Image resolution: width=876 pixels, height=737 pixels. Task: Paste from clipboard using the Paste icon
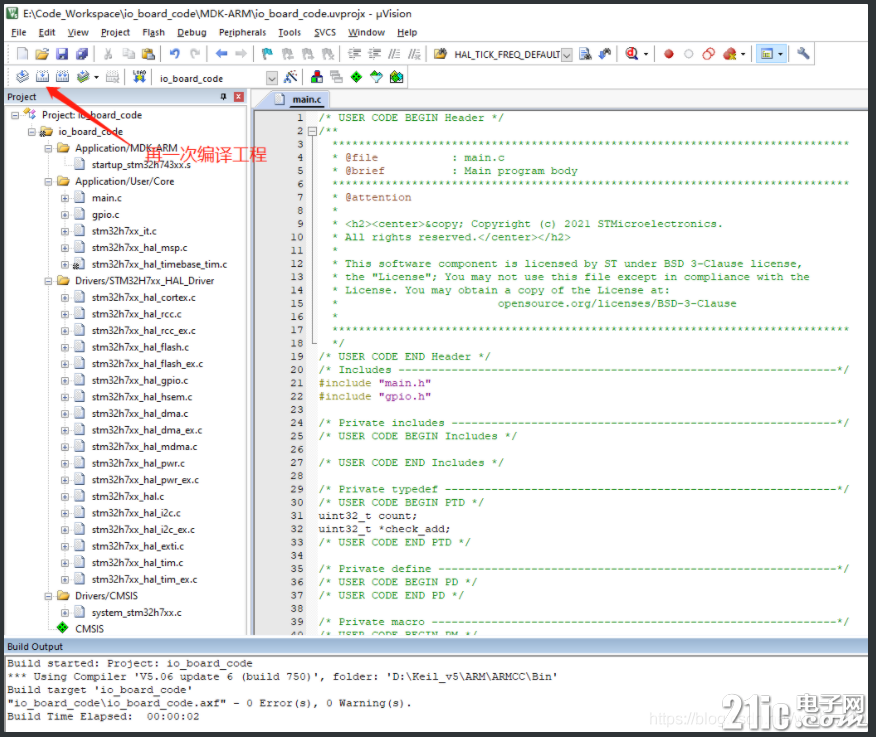(148, 54)
